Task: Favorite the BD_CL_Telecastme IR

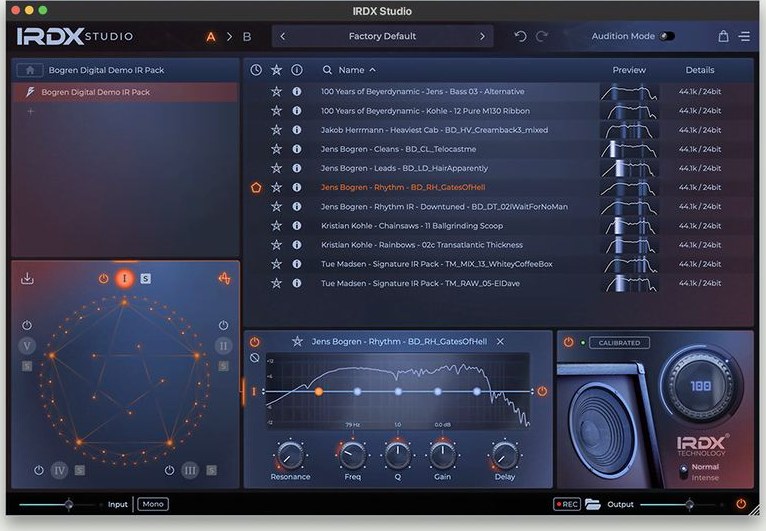Action: (277, 149)
